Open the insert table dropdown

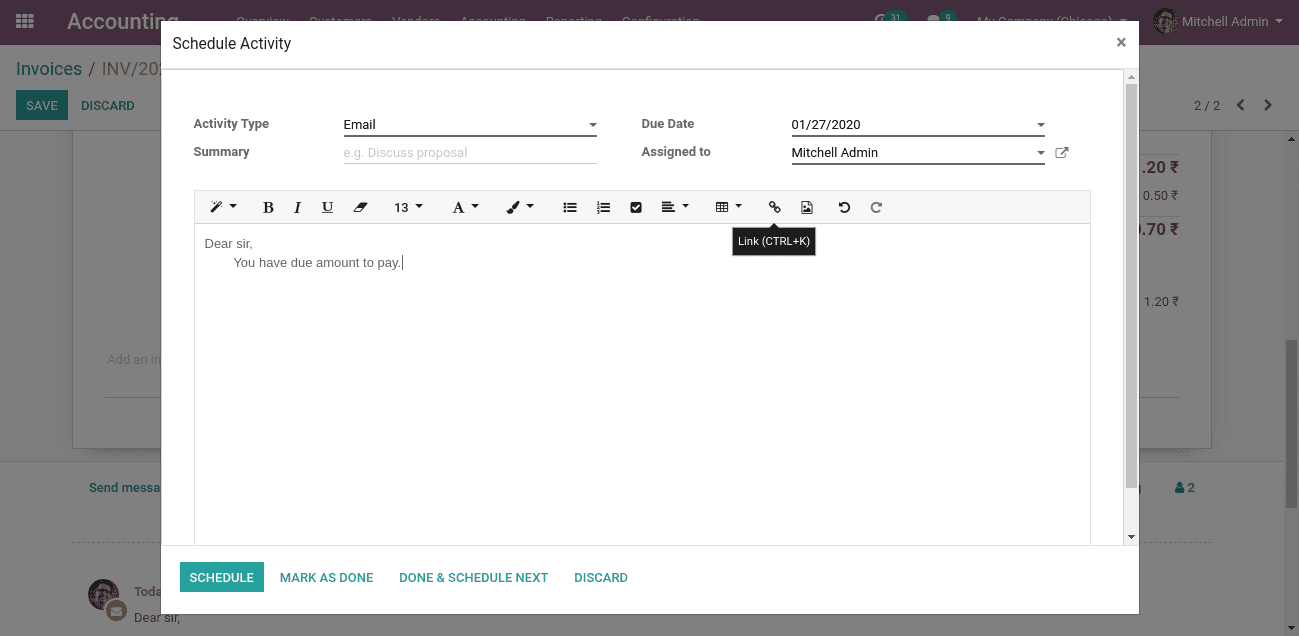pos(729,207)
